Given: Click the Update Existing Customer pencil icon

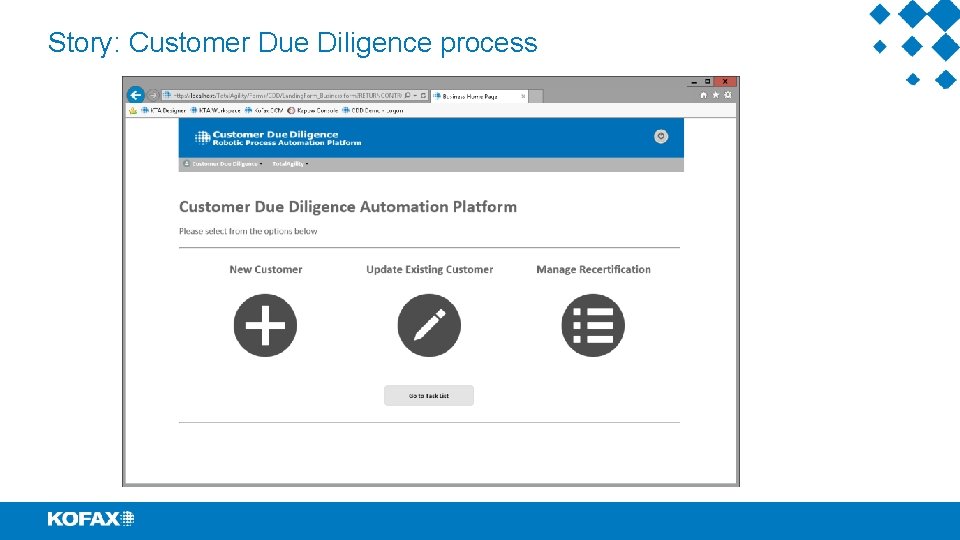Looking at the screenshot, I should pyautogui.click(x=429, y=325).
